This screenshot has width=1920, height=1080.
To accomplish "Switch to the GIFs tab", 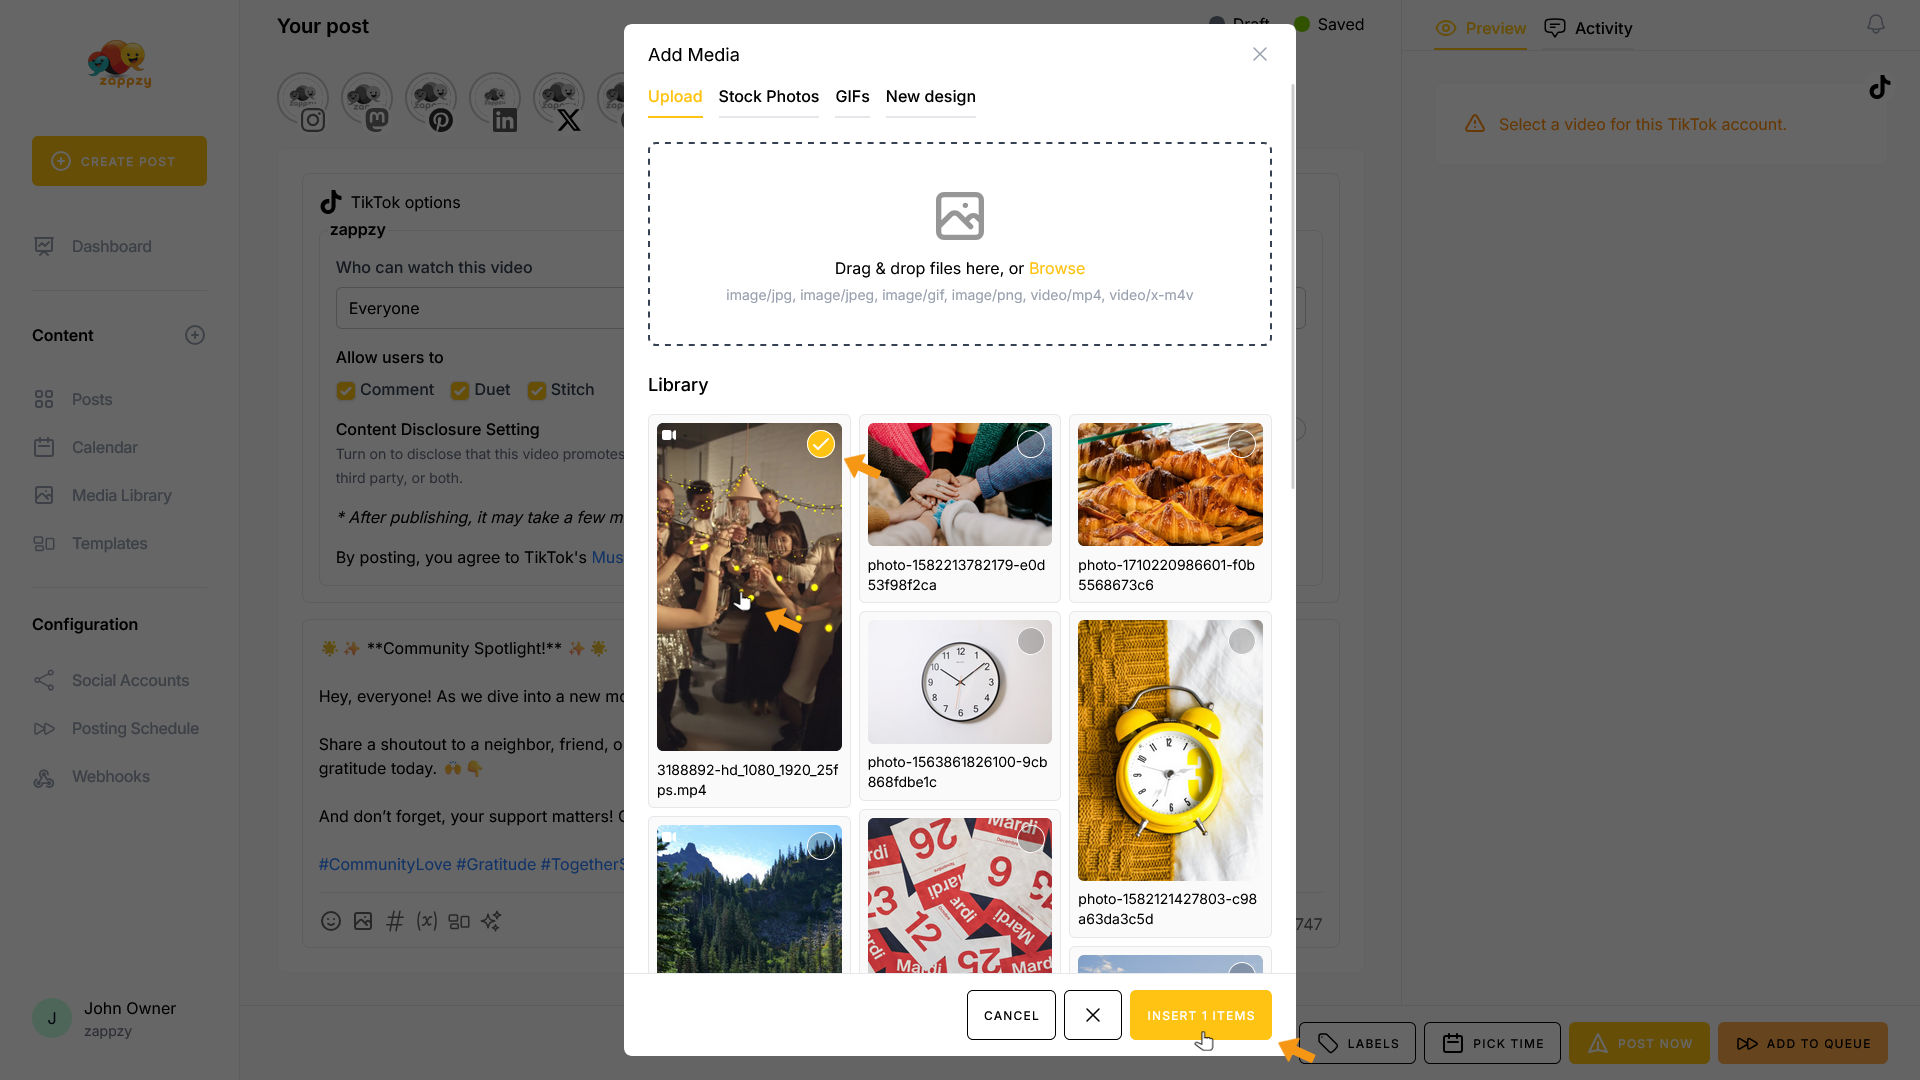I will [852, 97].
